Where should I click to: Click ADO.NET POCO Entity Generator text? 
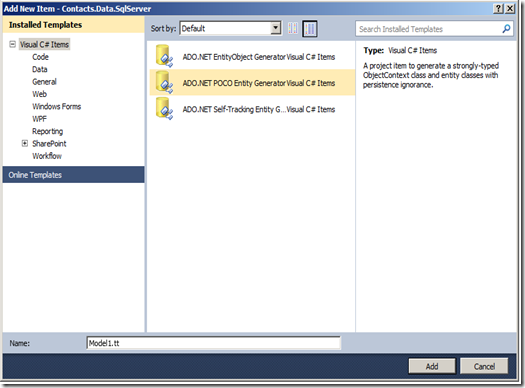pyautogui.click(x=234, y=83)
